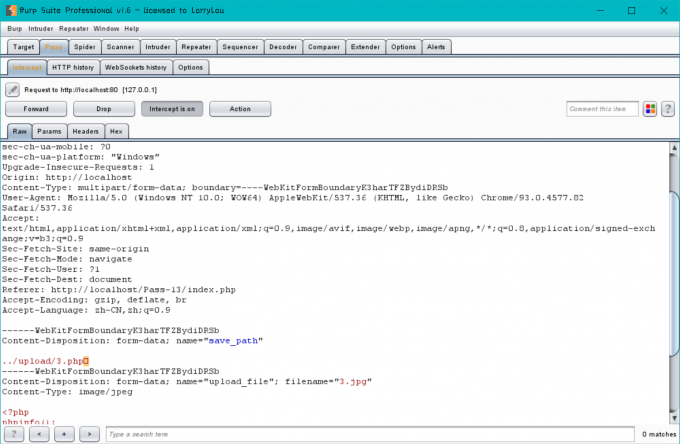Click the Request to http://localhost:80 label
Screen dimensions: 680x444
(91, 90)
